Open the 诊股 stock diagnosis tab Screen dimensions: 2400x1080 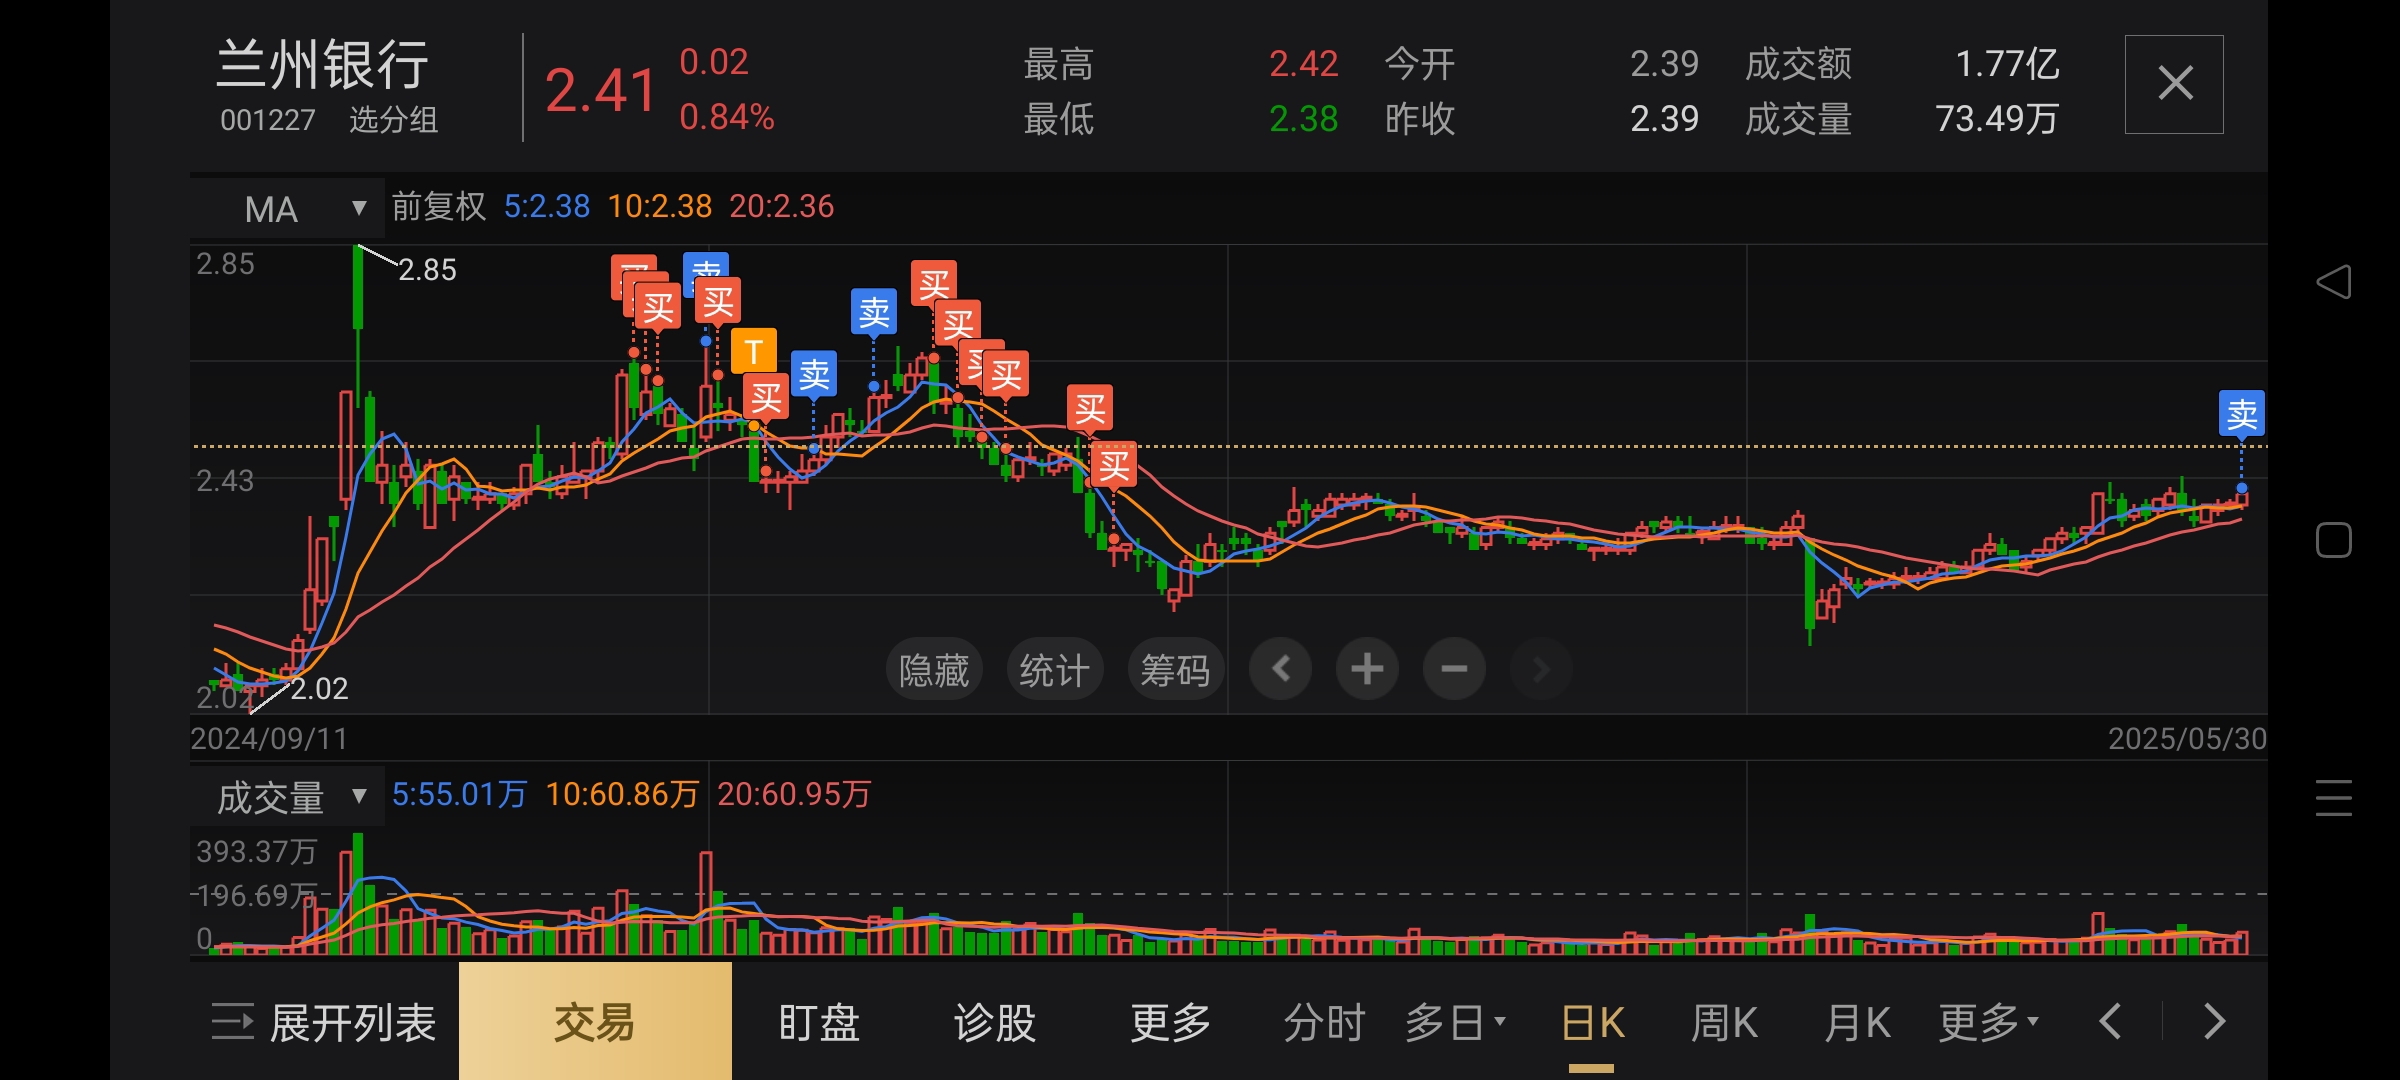(x=995, y=1023)
